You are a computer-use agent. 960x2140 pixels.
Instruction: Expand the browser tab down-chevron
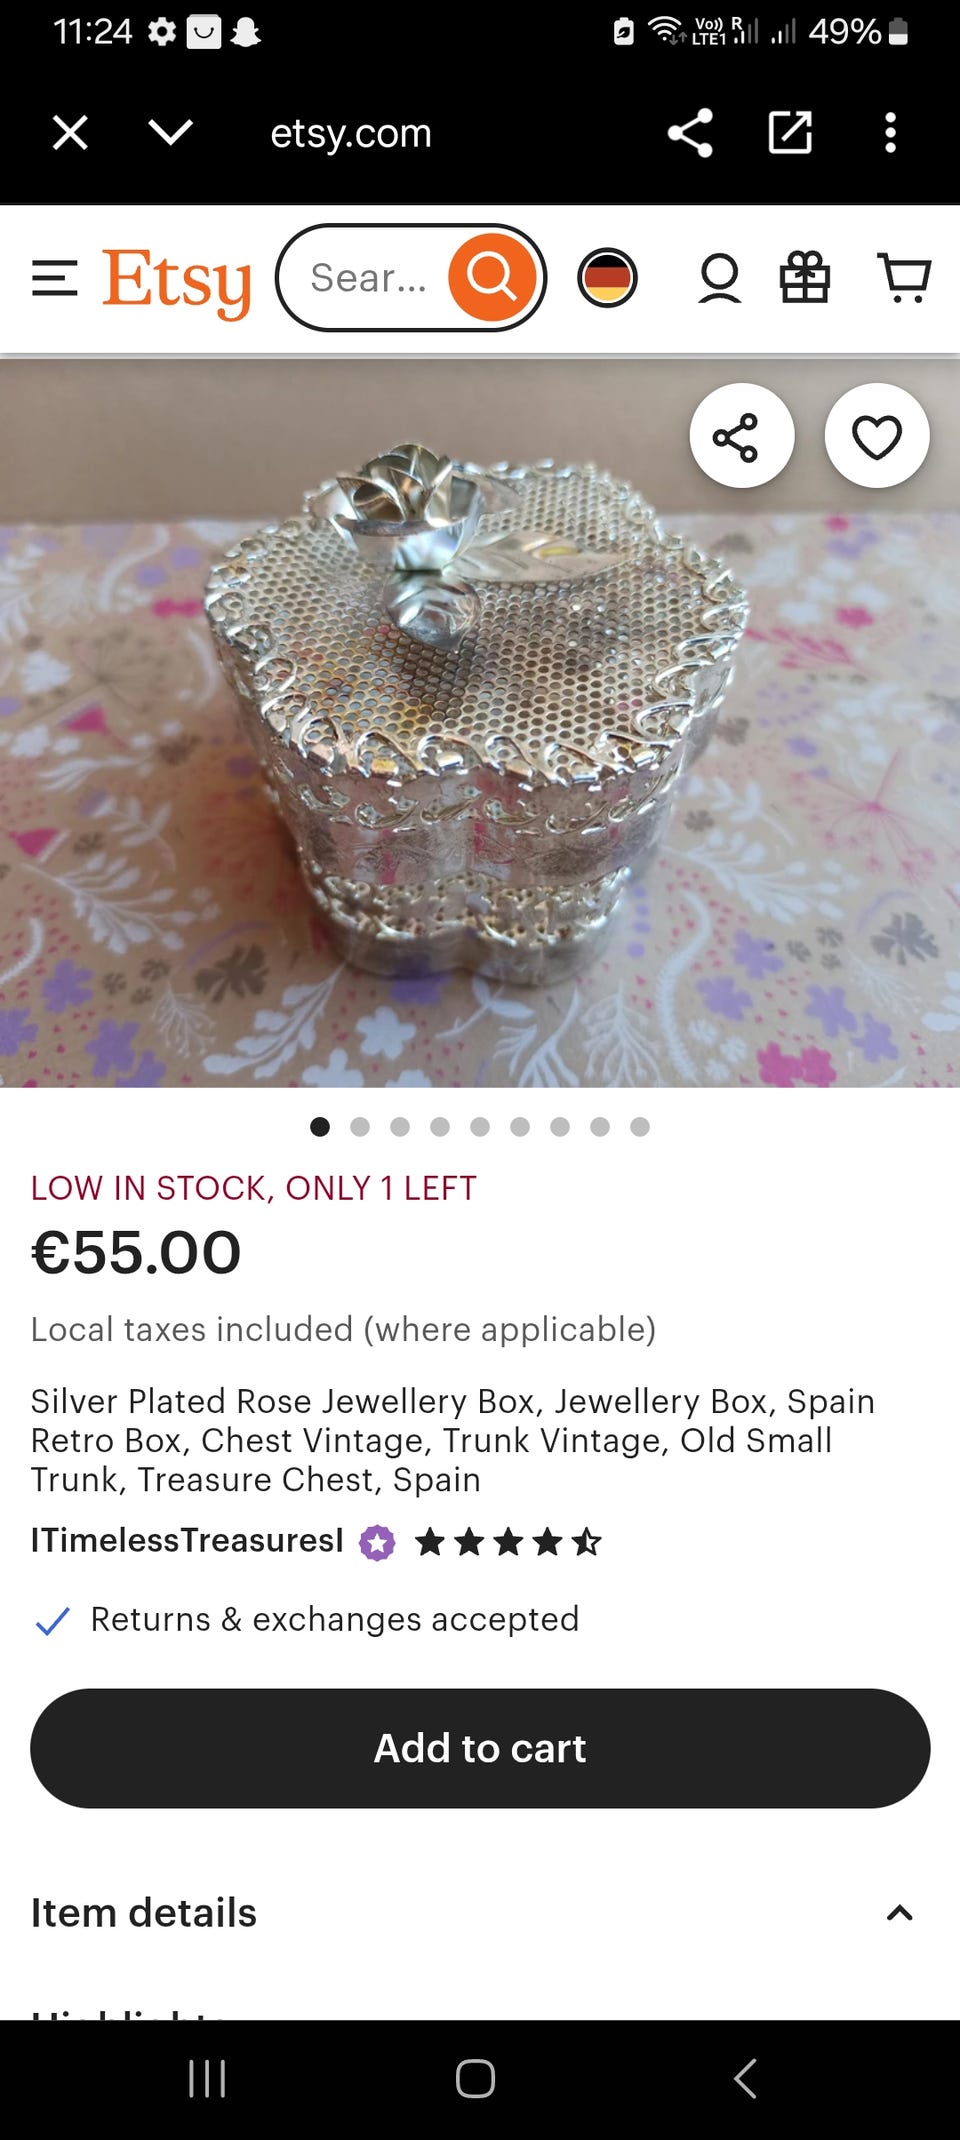[x=170, y=132]
